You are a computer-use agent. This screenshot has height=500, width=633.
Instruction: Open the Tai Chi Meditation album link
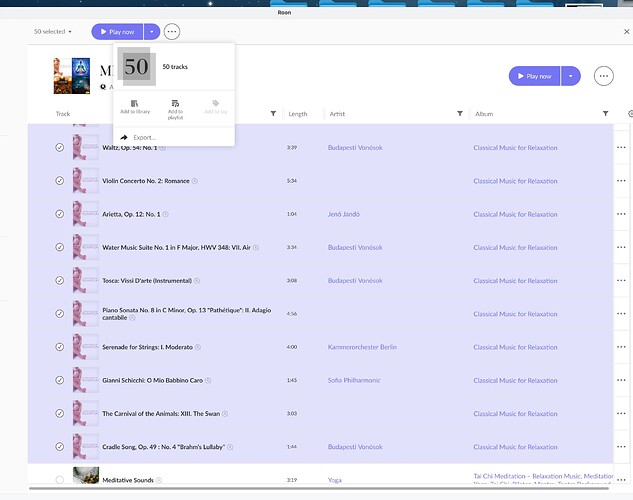543,479
